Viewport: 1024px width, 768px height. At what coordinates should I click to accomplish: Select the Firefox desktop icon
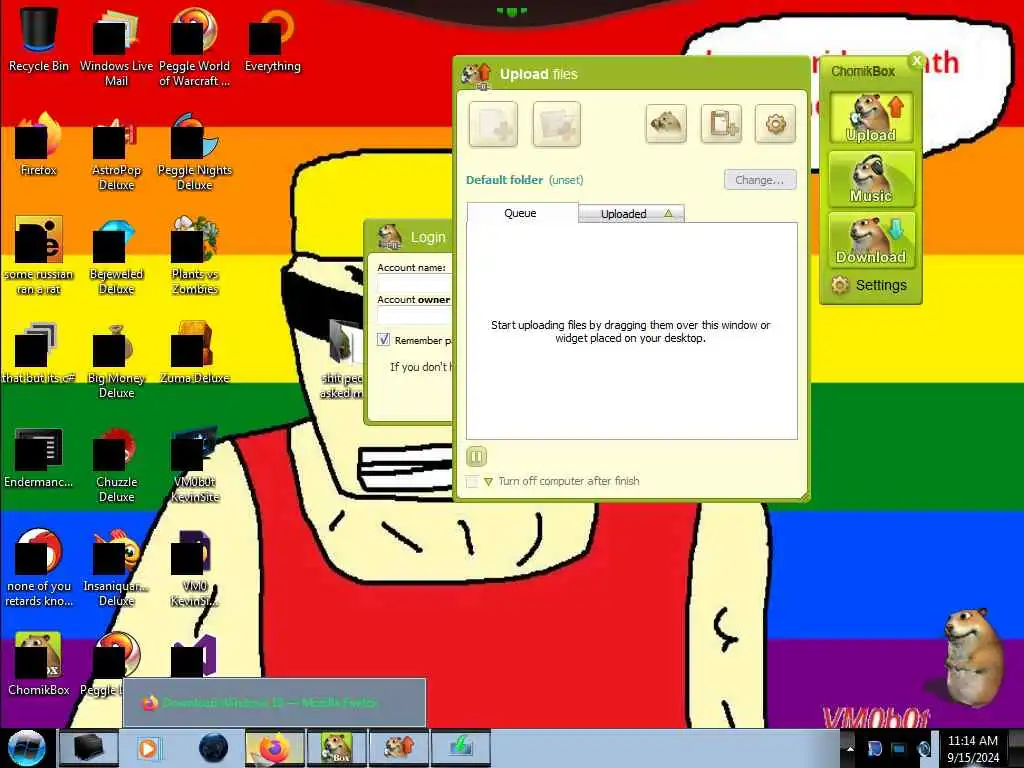39,144
